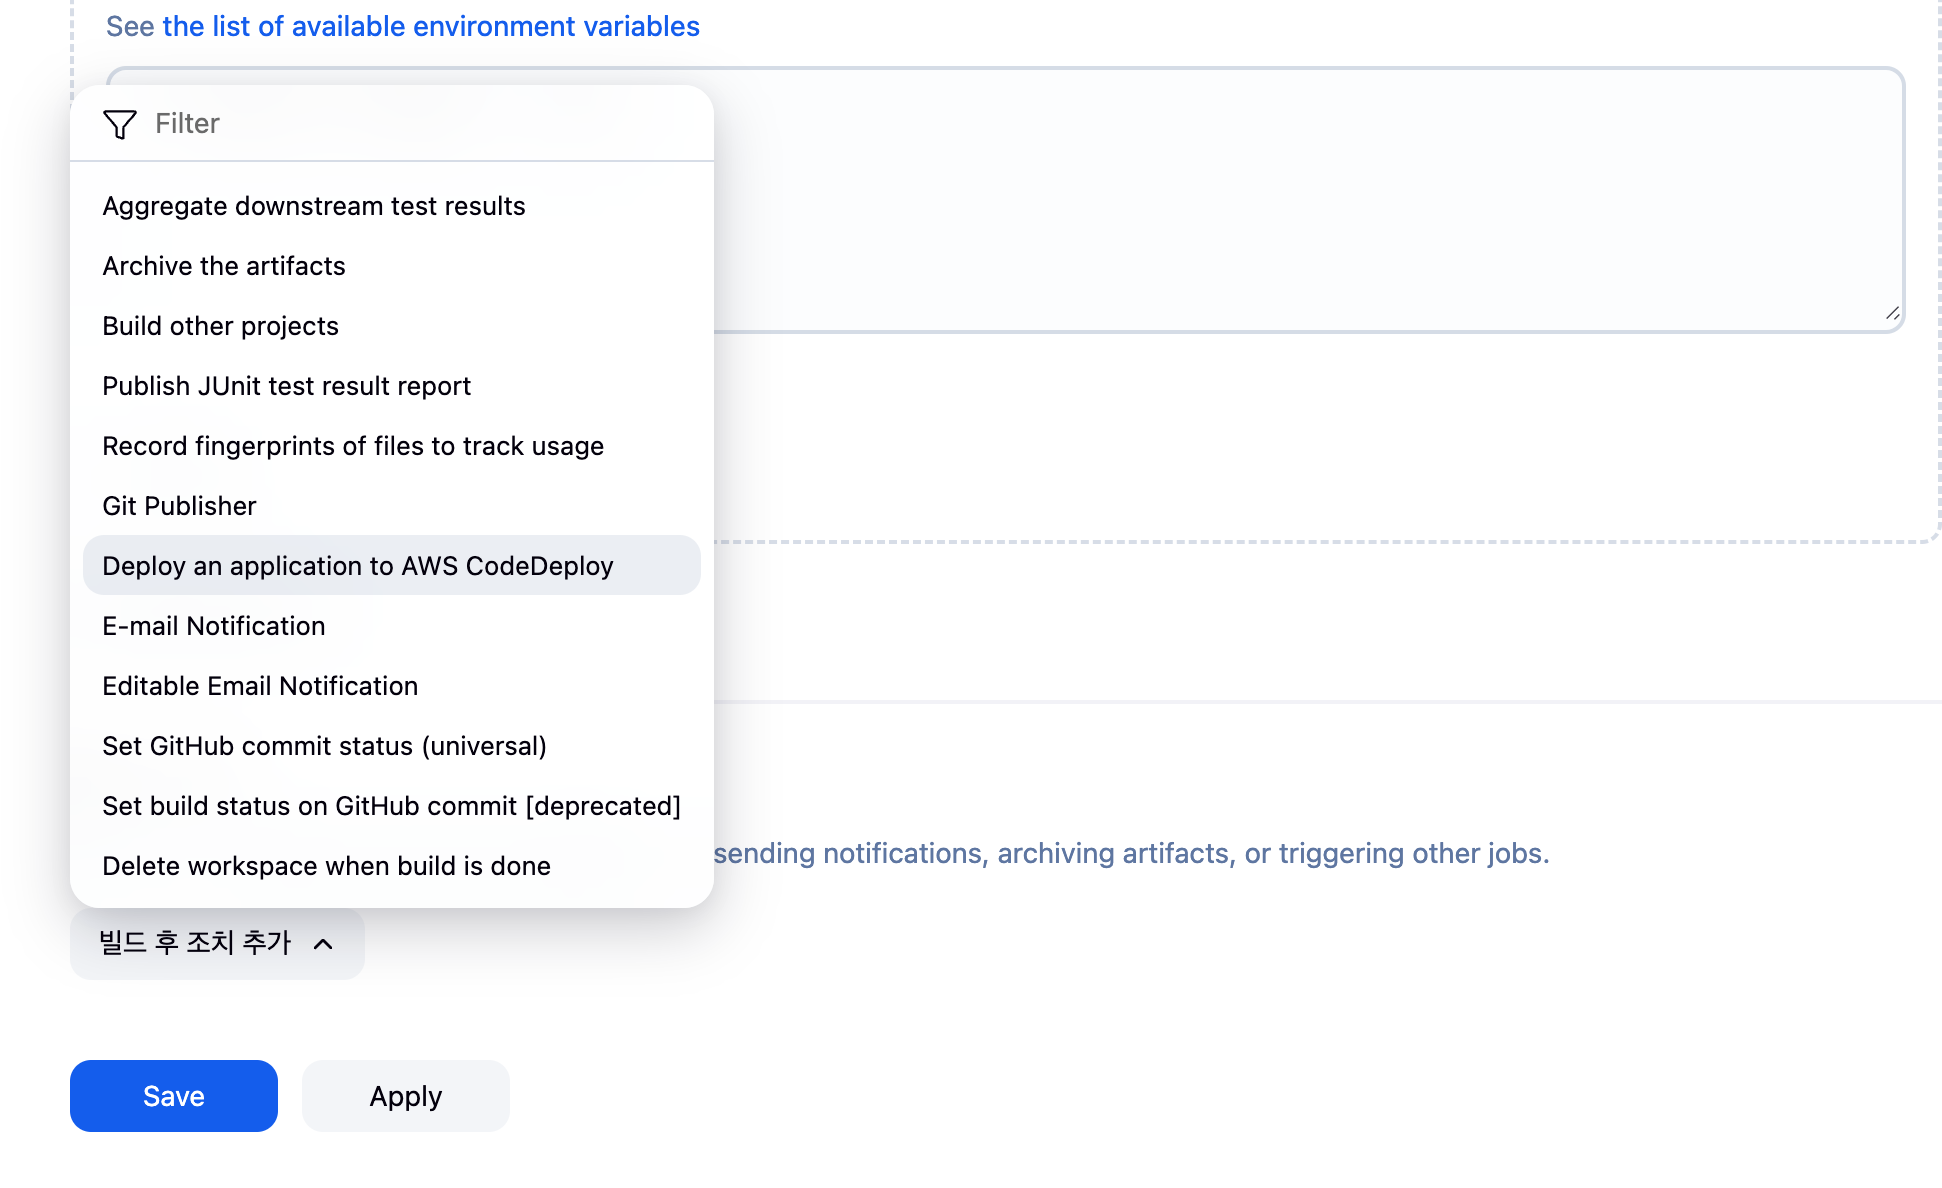Select Record fingerprints of files option
The image size is (1942, 1188).
pos(353,446)
